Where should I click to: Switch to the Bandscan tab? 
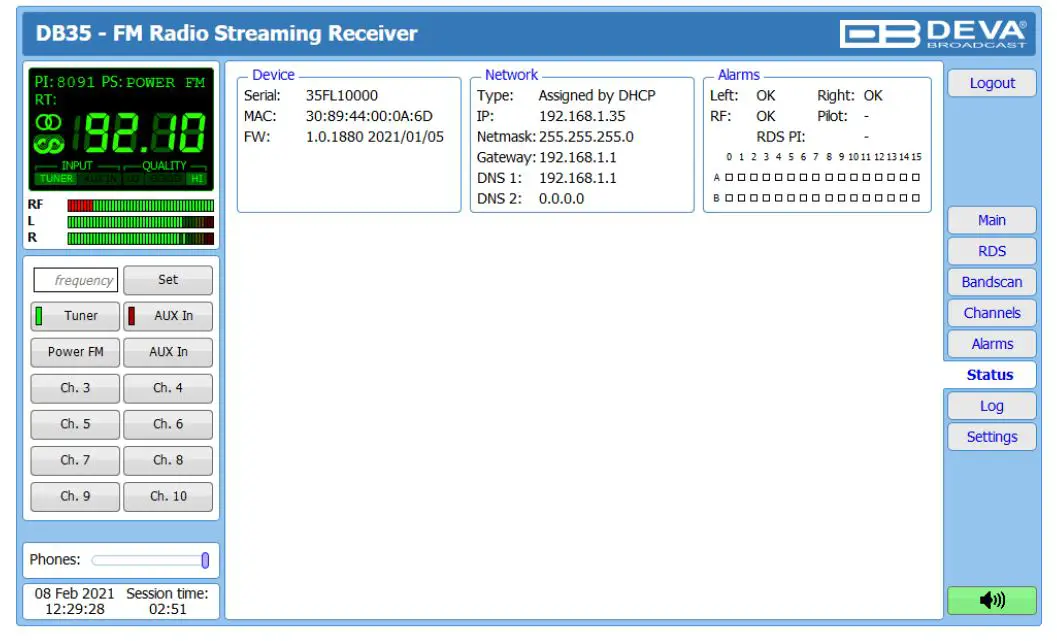991,282
